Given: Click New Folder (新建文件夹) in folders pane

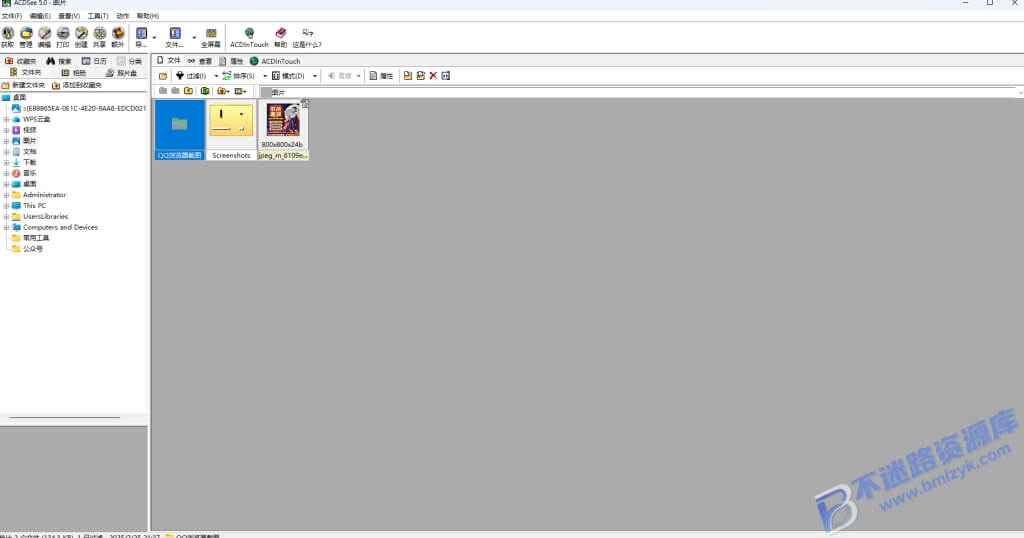Looking at the screenshot, I should point(24,85).
